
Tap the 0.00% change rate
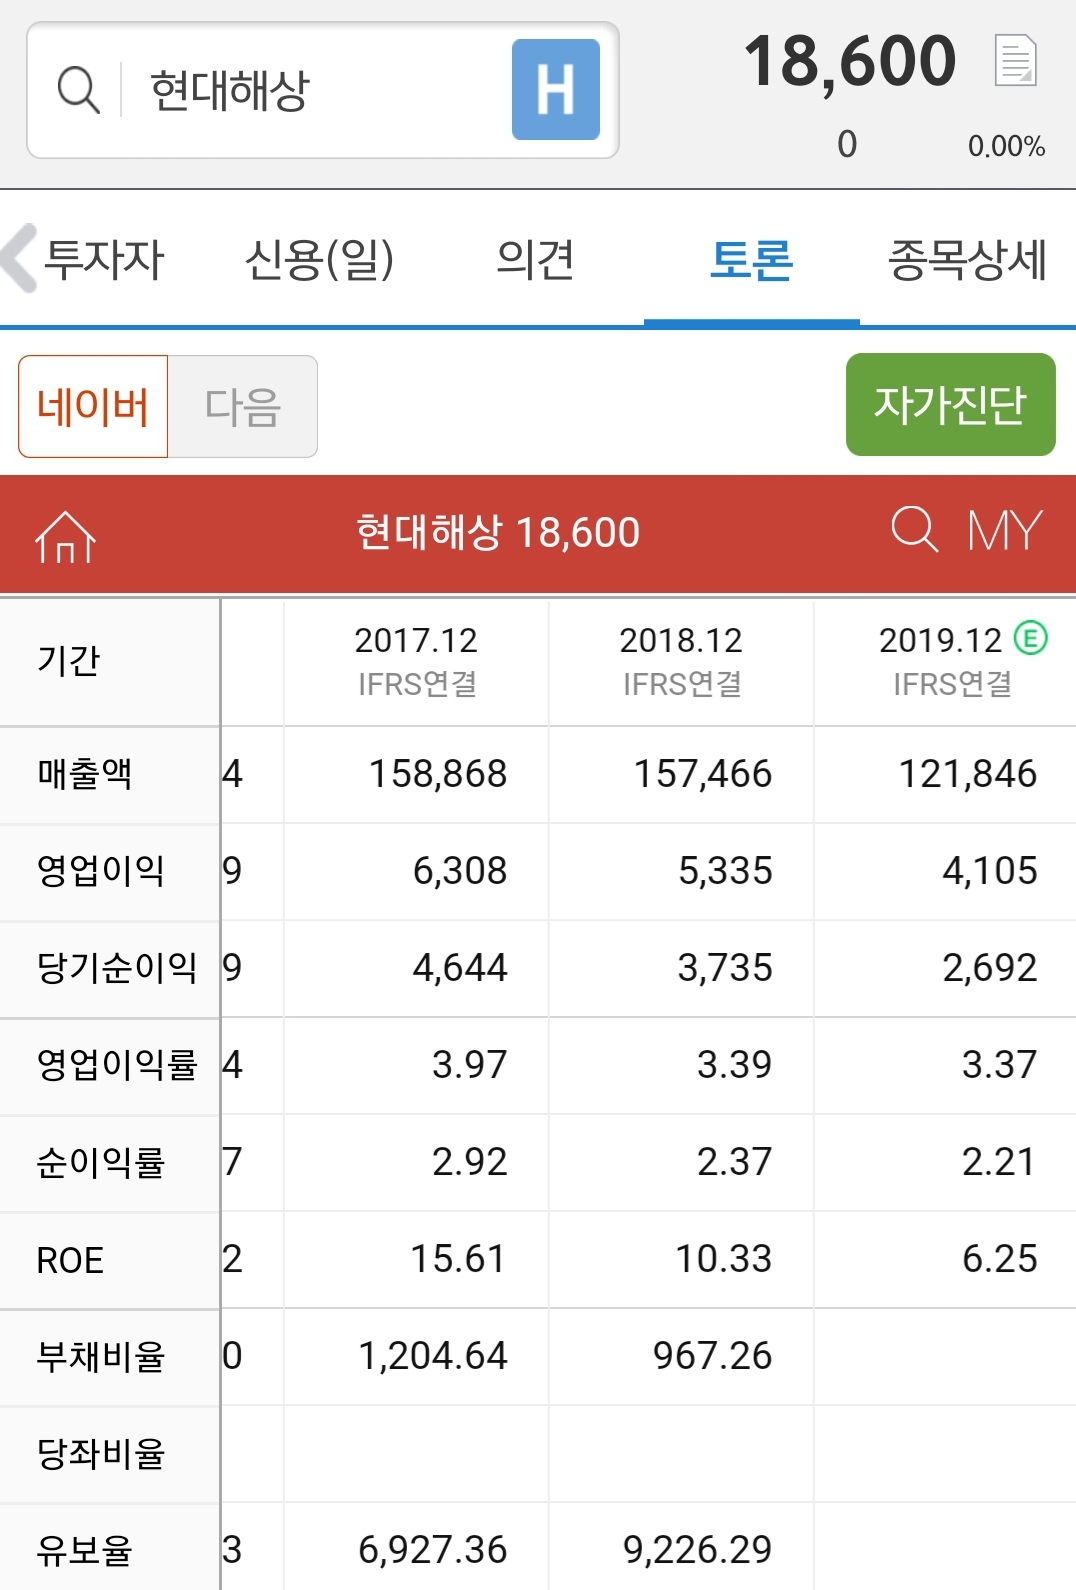click(x=1006, y=146)
